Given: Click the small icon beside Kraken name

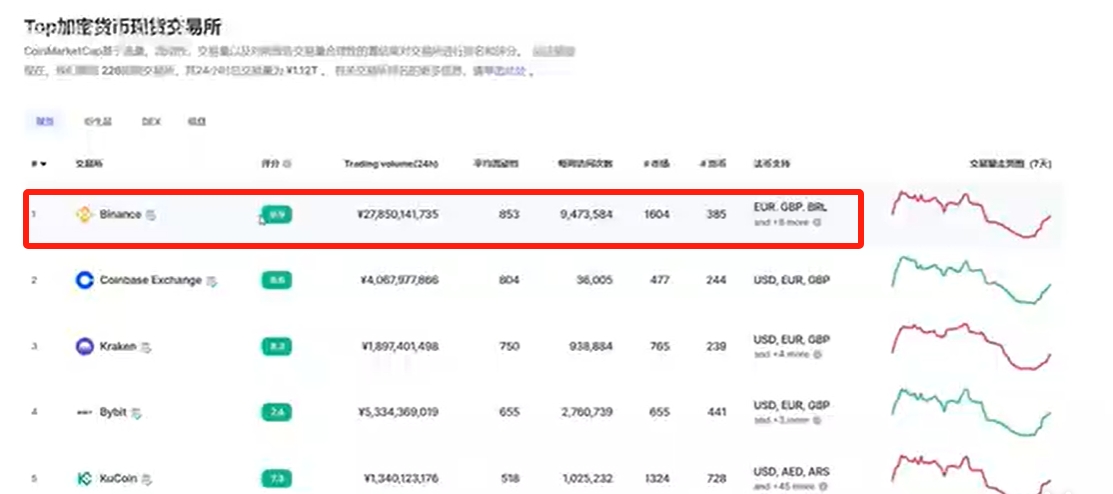Looking at the screenshot, I should [146, 347].
